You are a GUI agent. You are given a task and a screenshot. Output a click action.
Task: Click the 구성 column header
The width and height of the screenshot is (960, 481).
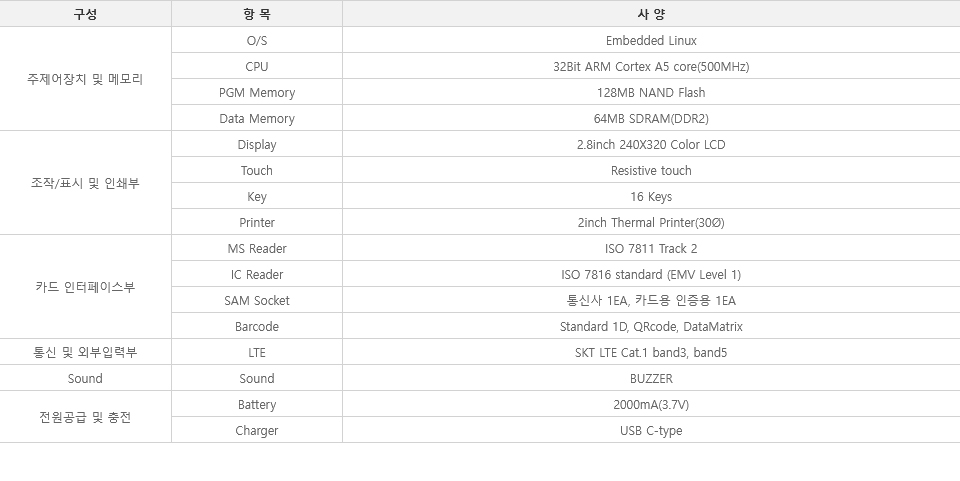click(85, 13)
